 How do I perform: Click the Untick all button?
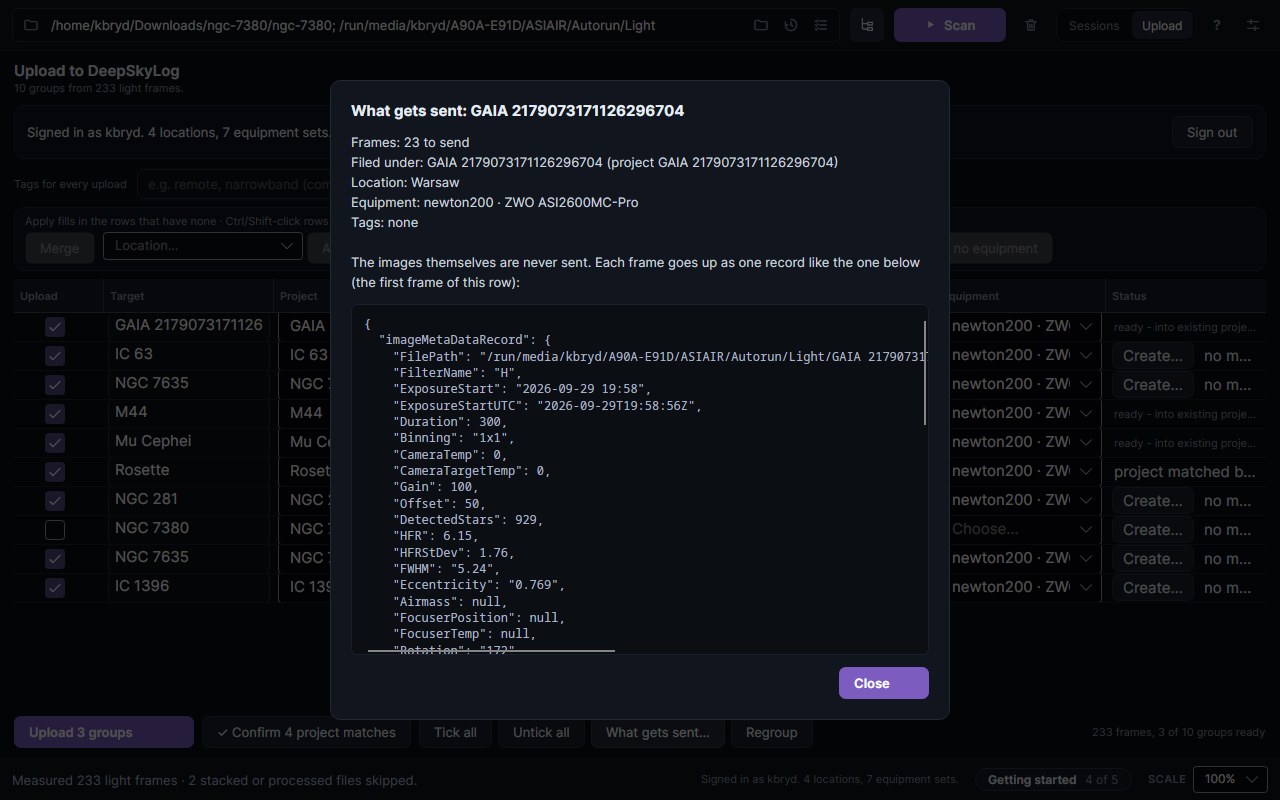click(541, 732)
